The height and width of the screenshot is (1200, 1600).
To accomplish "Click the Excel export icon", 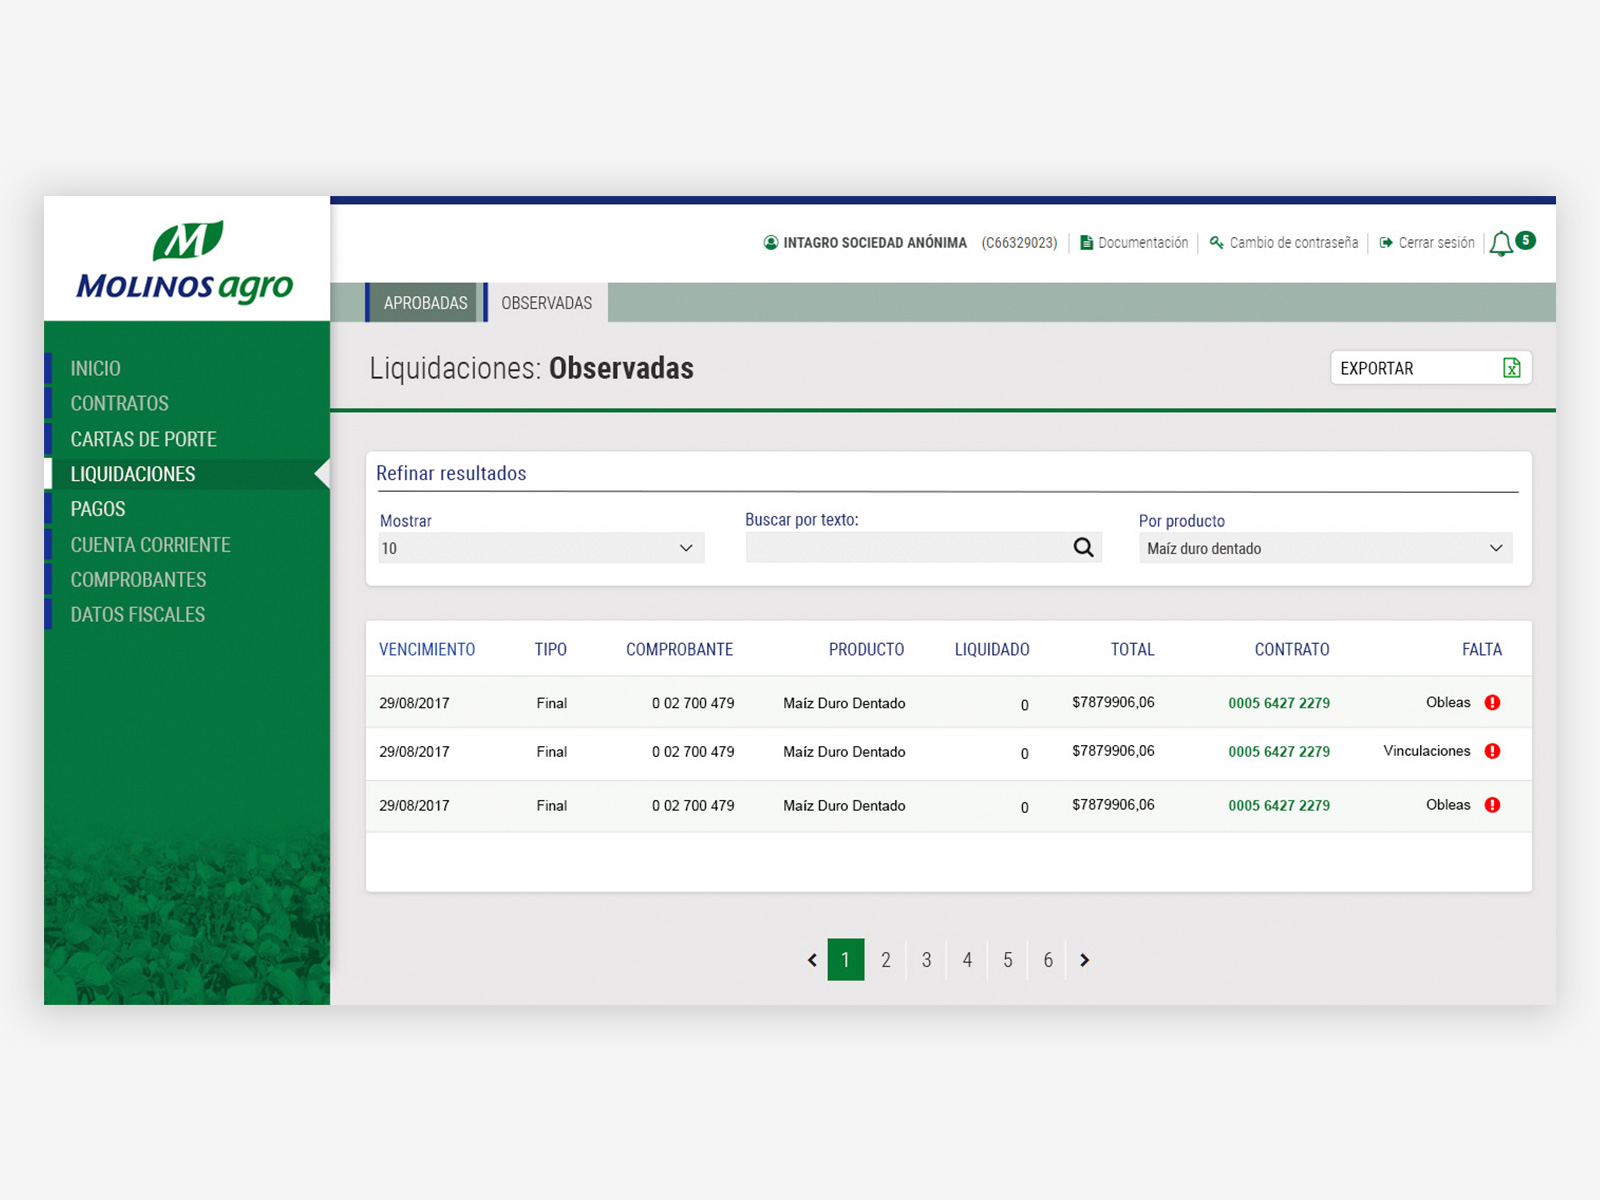I will point(1511,368).
